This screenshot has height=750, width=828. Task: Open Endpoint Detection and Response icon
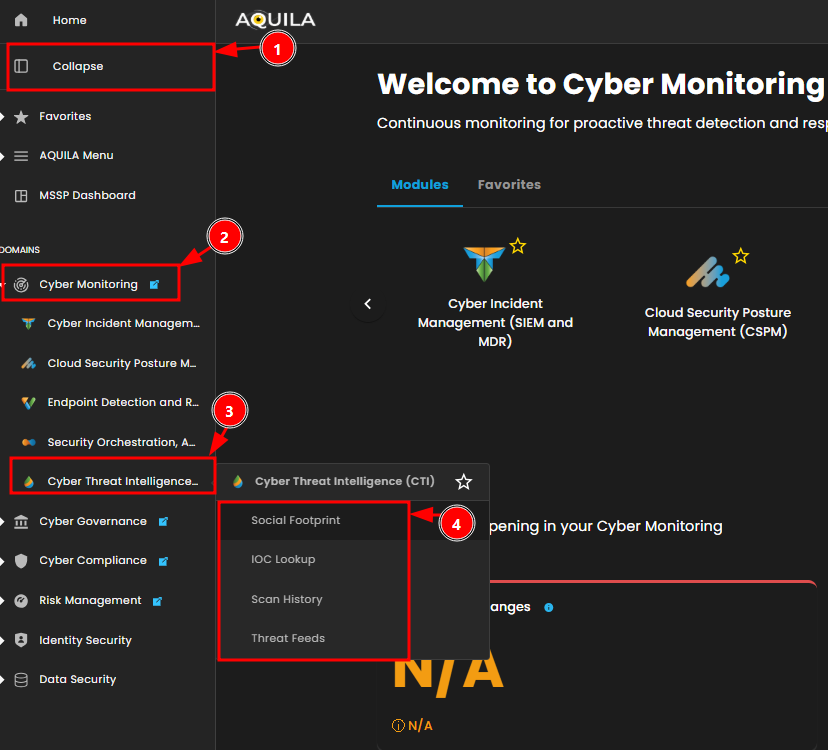(x=28, y=402)
